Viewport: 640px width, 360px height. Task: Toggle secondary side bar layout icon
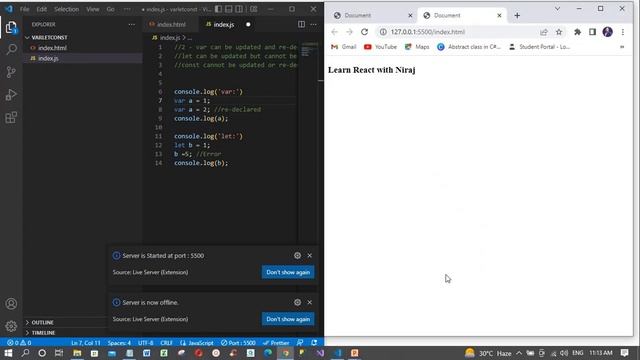pos(239,9)
